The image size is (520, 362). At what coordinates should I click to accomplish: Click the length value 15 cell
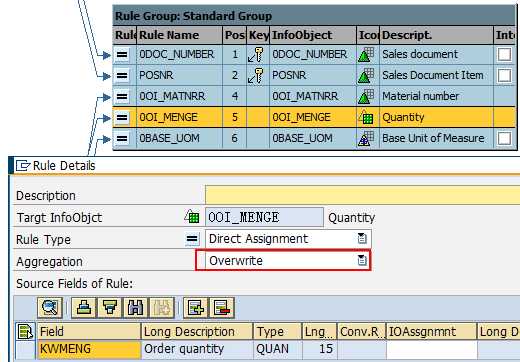[320, 349]
